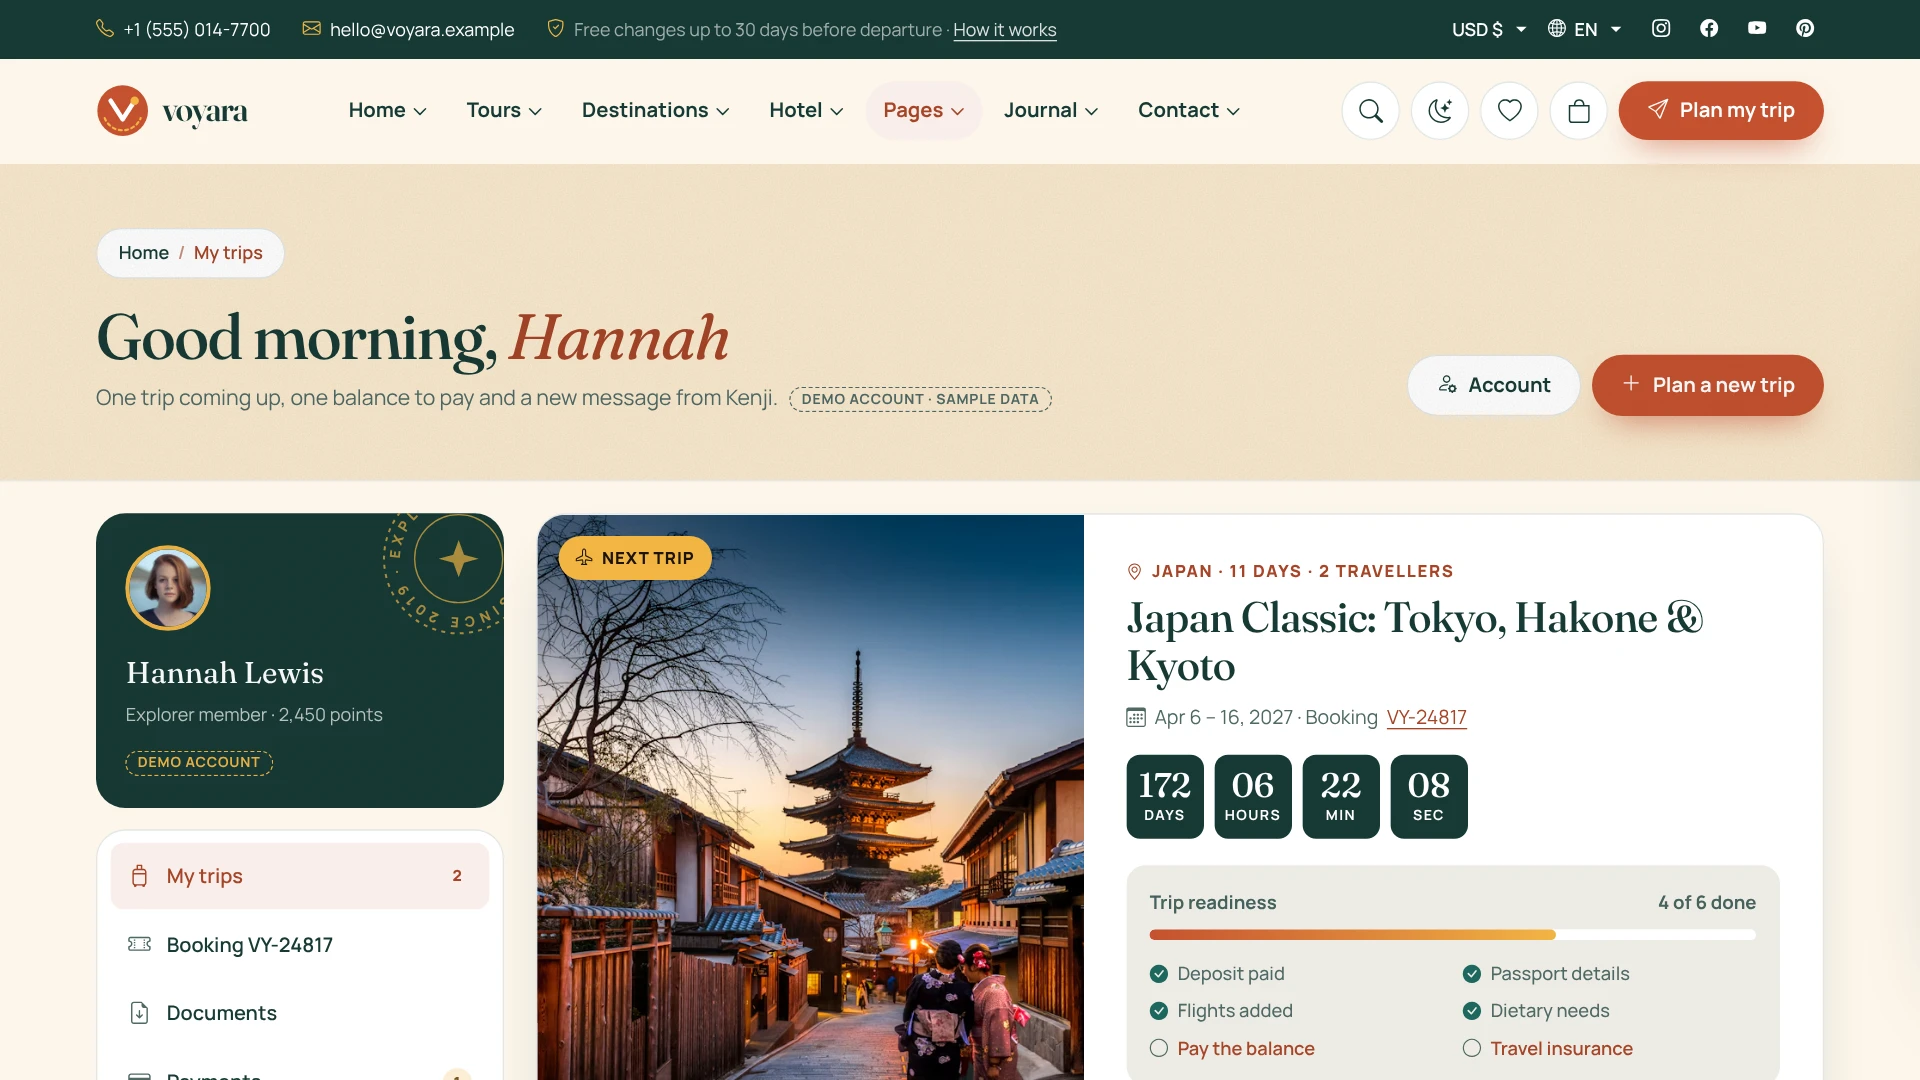
Task: Click the Trip readiness progress bar
Action: click(x=1453, y=935)
